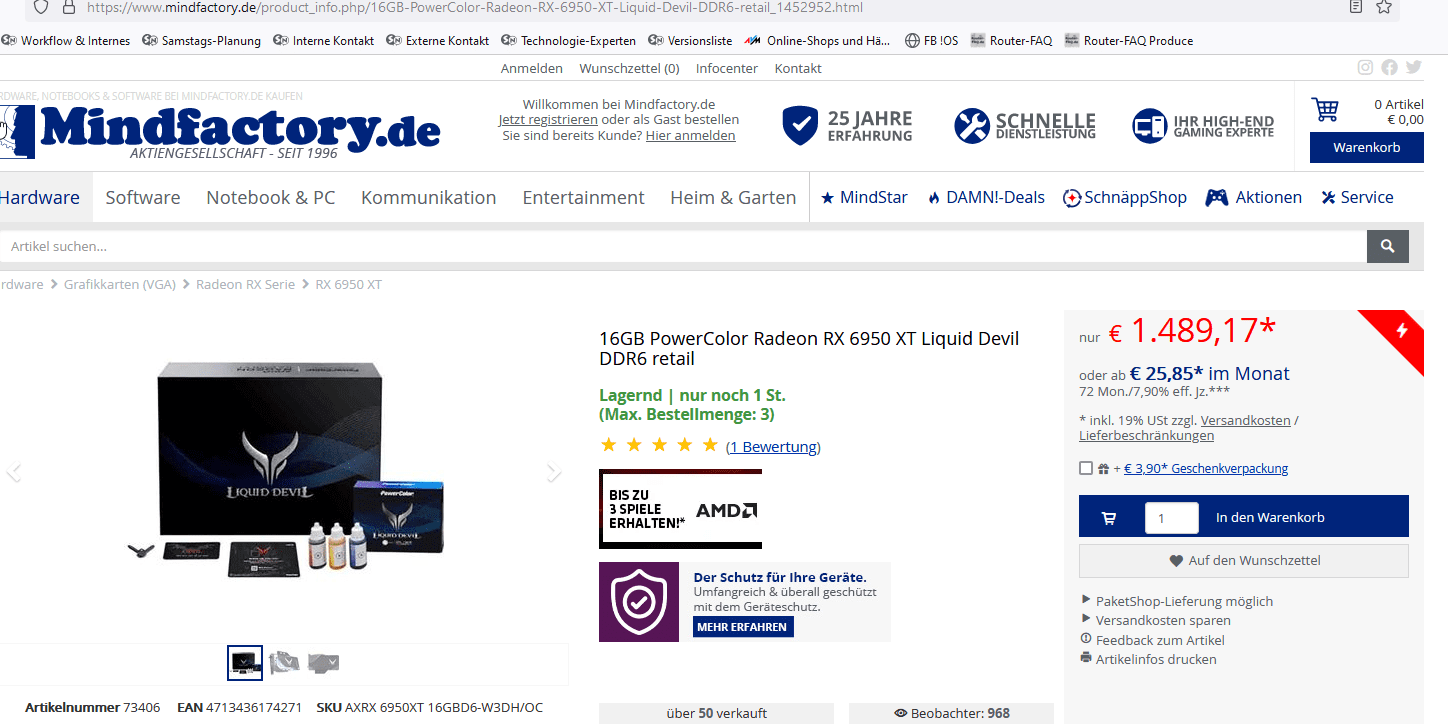1448x724 pixels.
Task: Open the Heim & Garten tab
Action: point(733,197)
